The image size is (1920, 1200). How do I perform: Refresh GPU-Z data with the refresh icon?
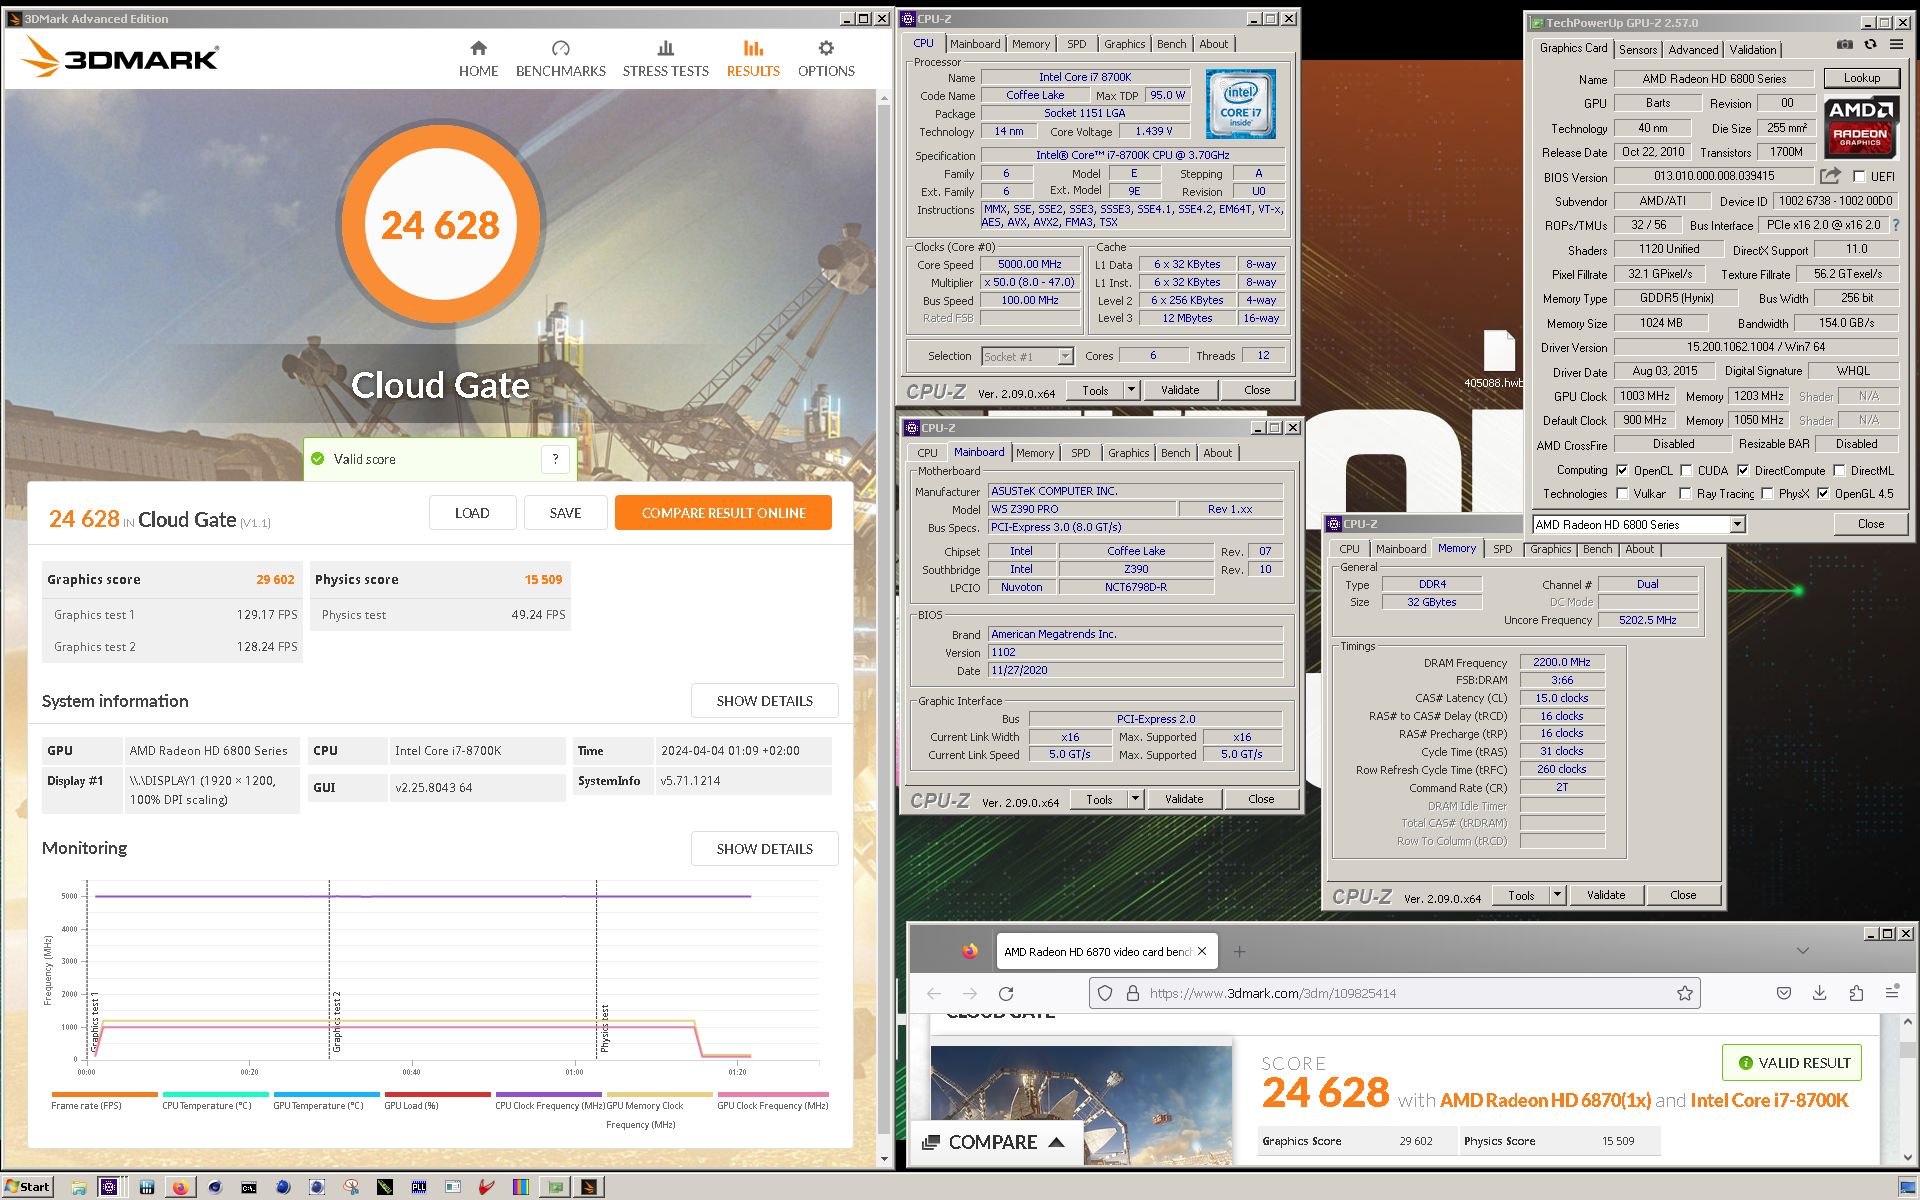click(x=1870, y=44)
